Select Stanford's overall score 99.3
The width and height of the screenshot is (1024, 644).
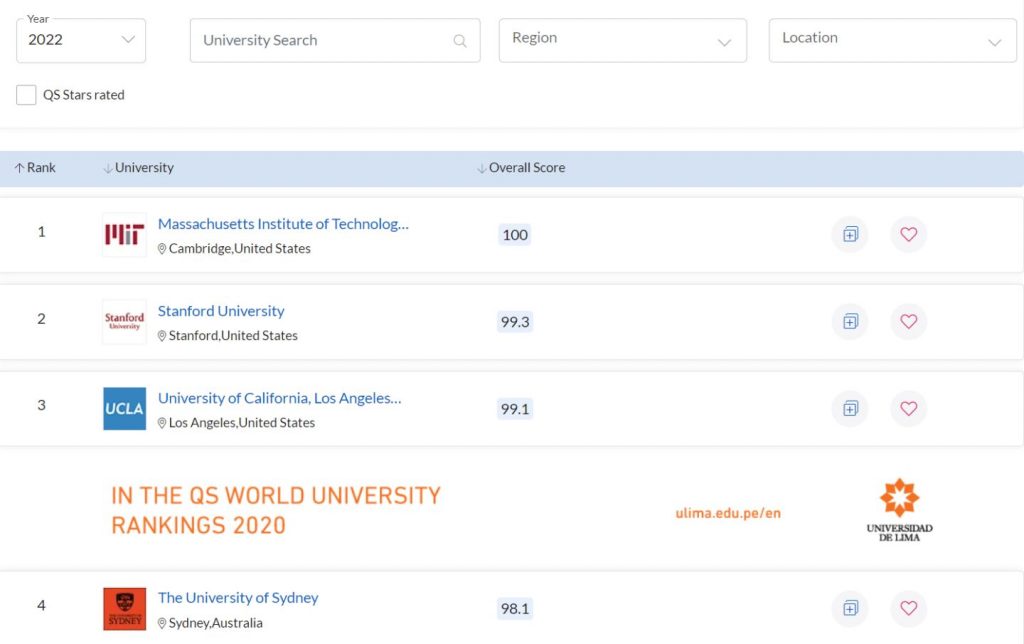515,321
